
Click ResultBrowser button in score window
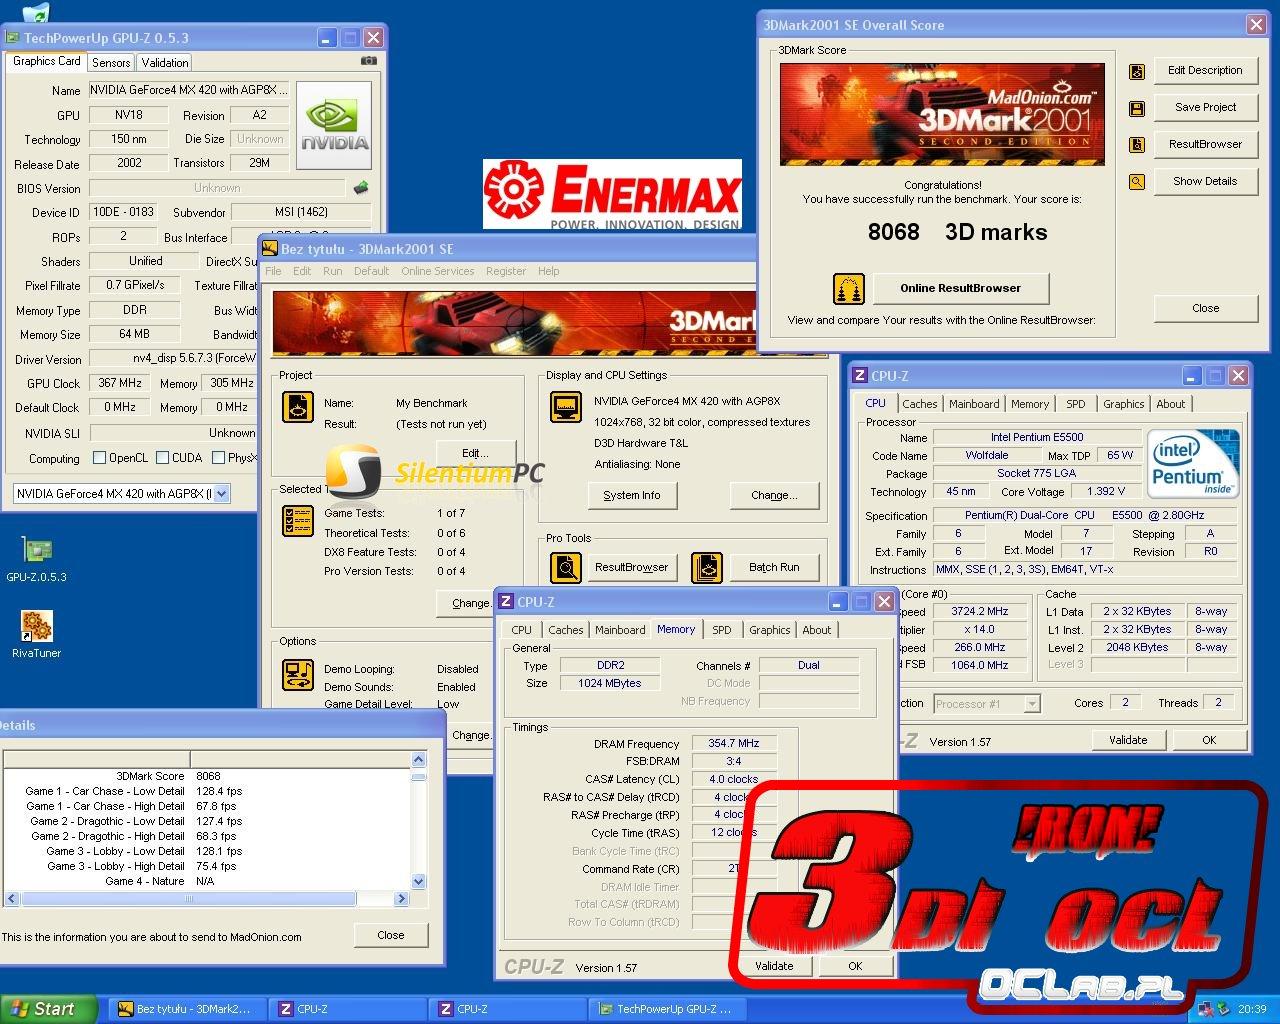1205,145
